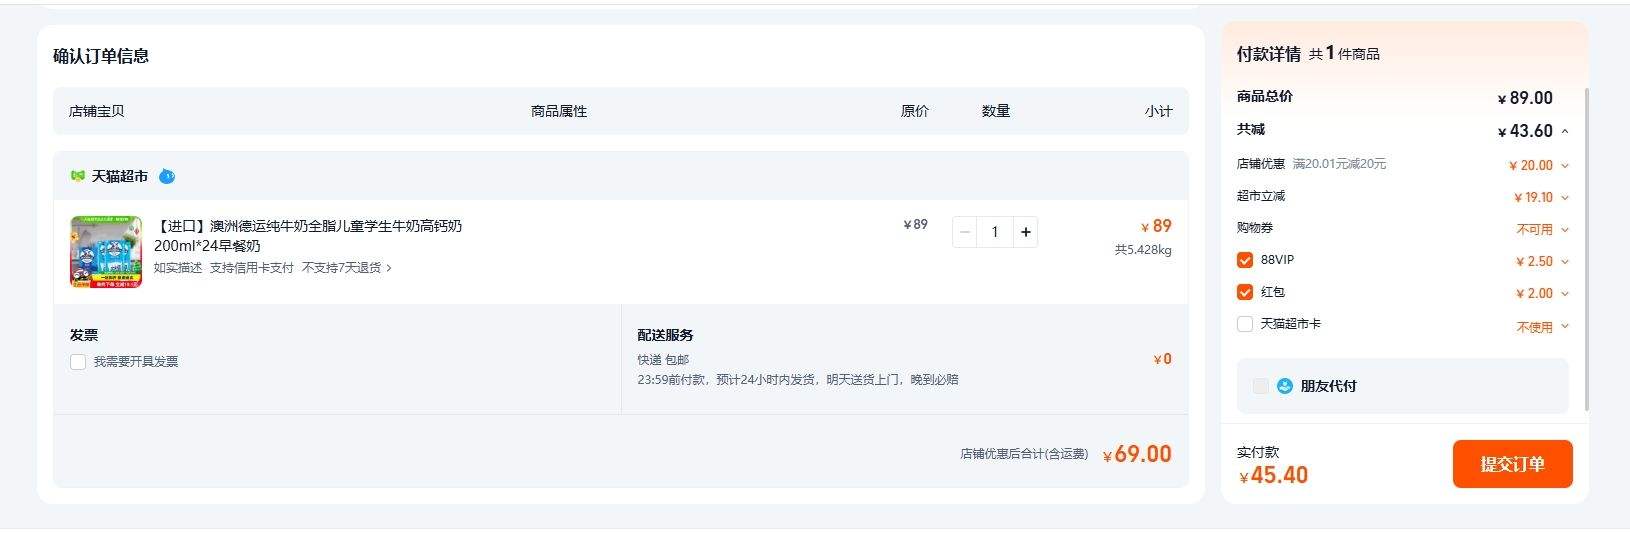Tick the 朋友代付 pay-by-friend checkbox
The image size is (1630, 533).
[x=1260, y=386]
